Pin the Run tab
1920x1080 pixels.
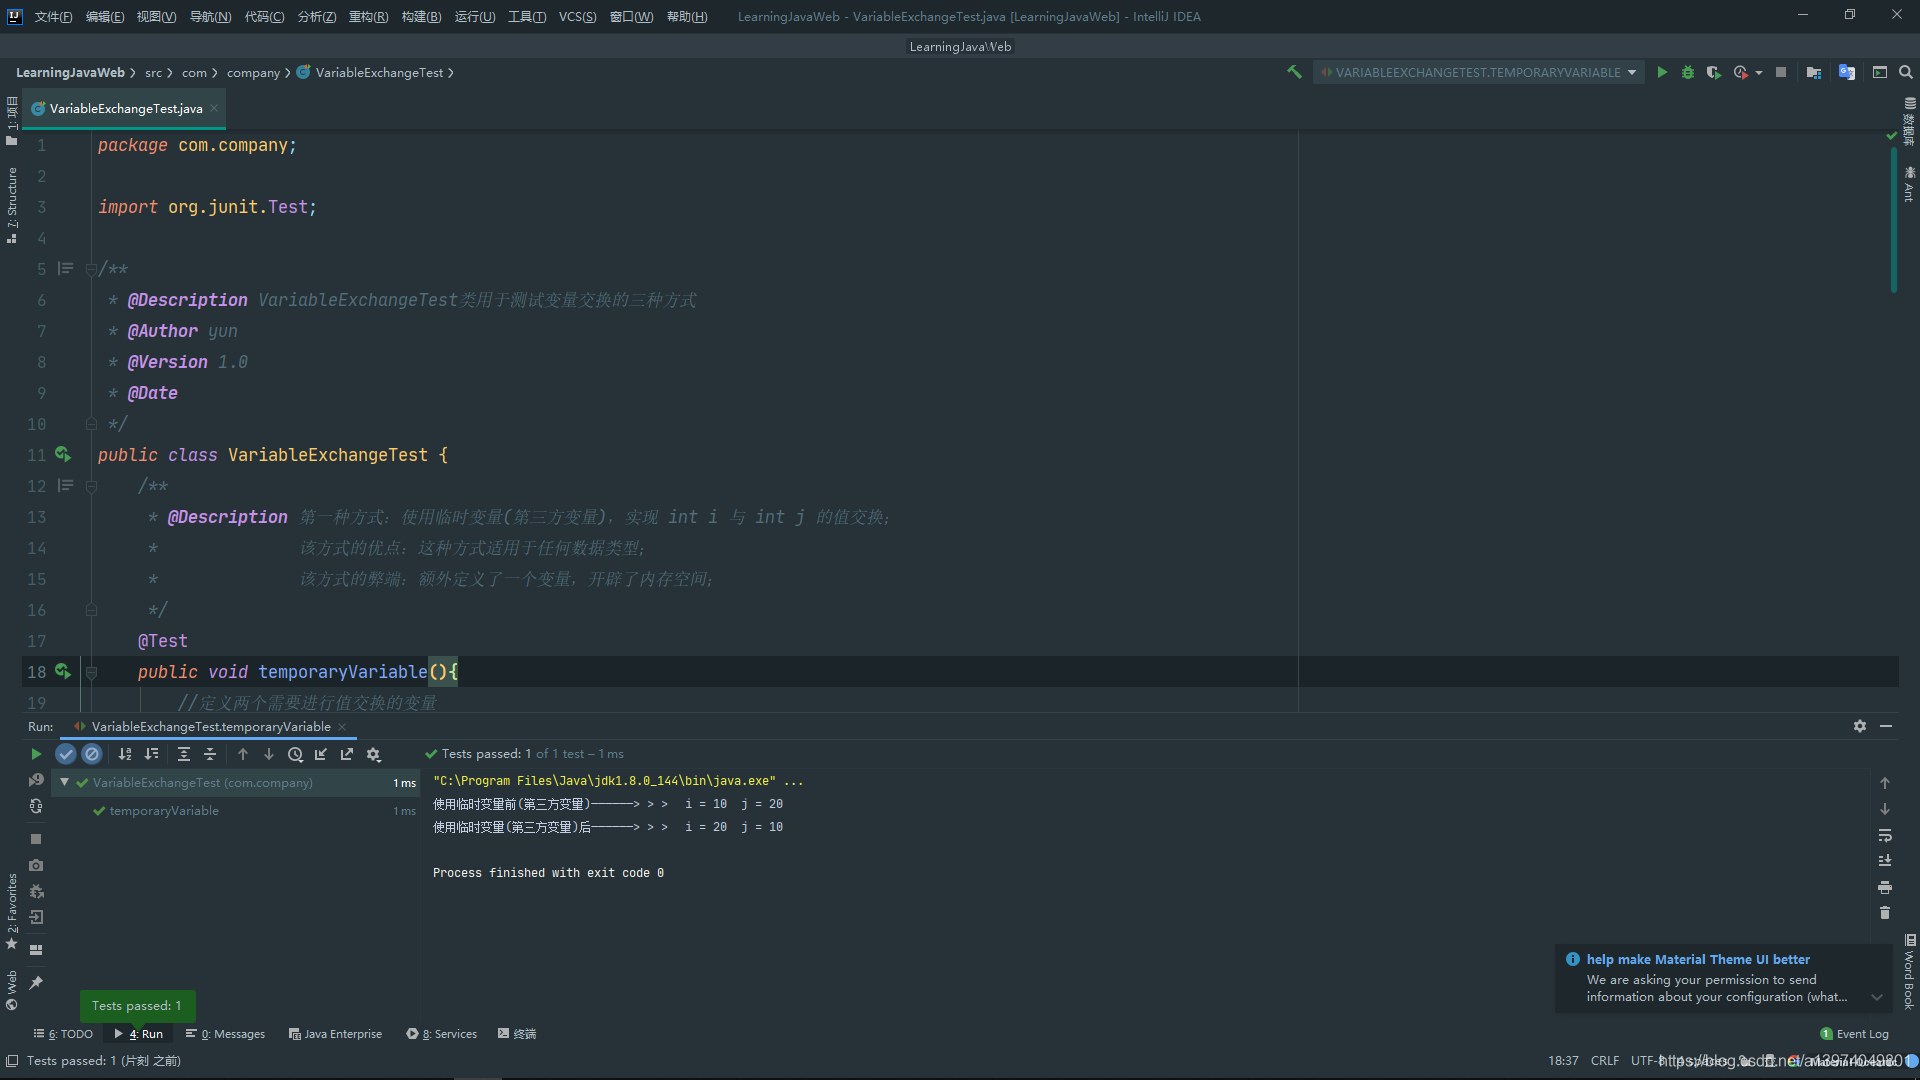(36, 983)
